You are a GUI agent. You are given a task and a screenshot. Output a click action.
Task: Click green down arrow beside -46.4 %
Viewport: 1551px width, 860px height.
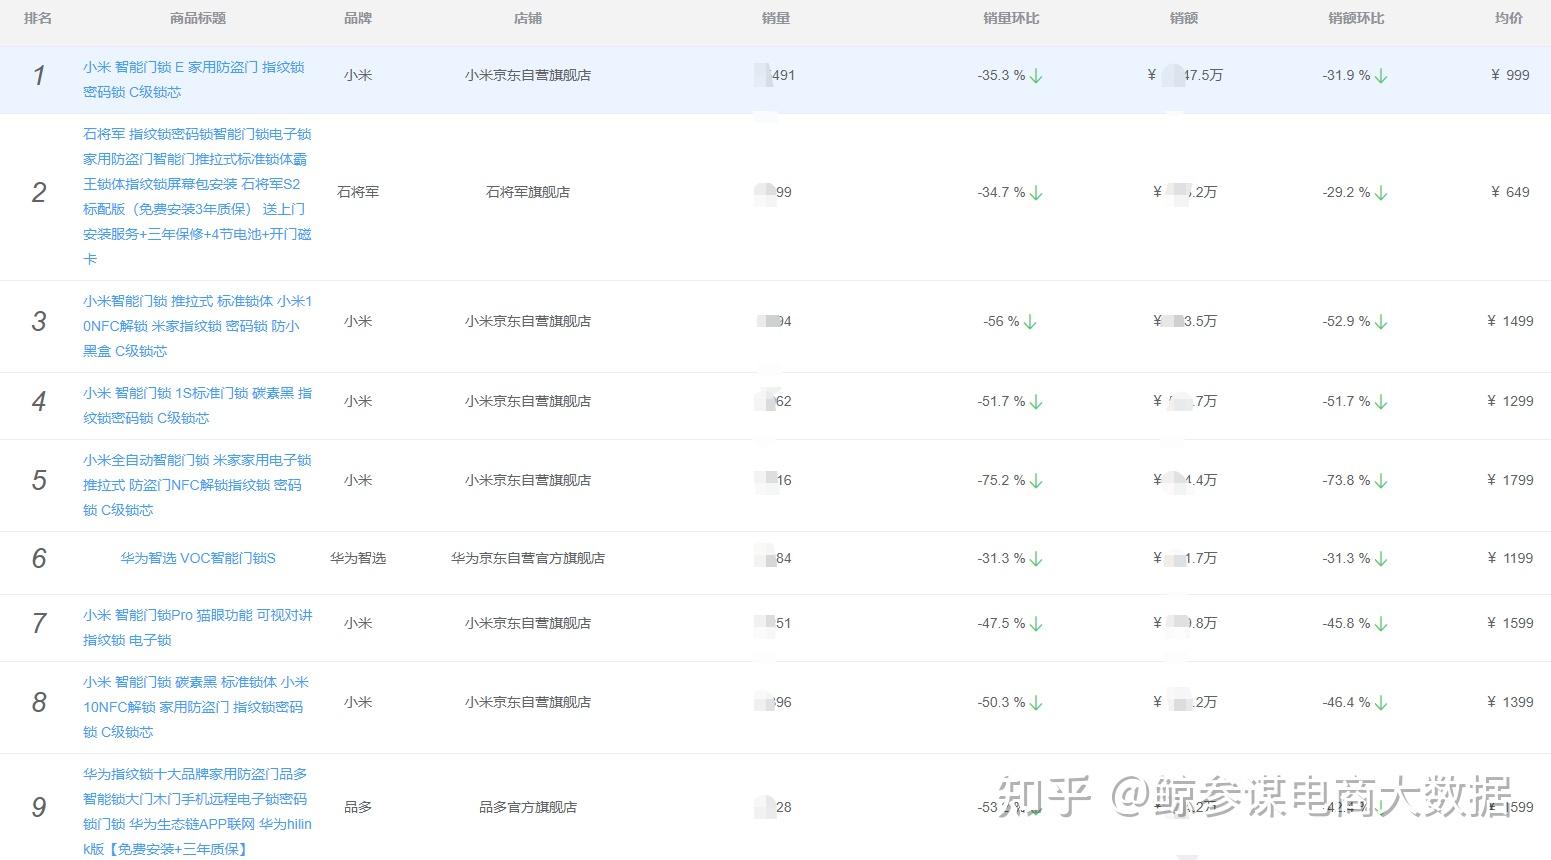coord(1381,703)
